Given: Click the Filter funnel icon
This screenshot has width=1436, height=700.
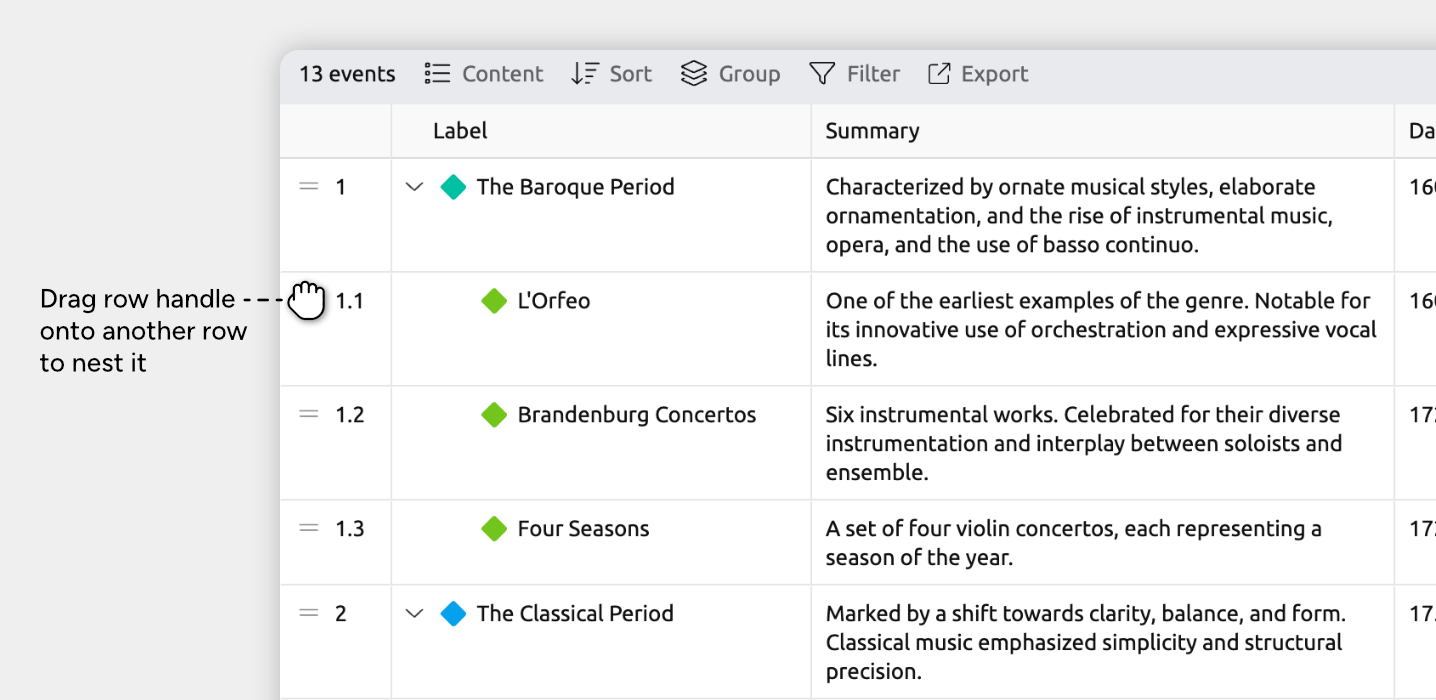Looking at the screenshot, I should pos(822,74).
